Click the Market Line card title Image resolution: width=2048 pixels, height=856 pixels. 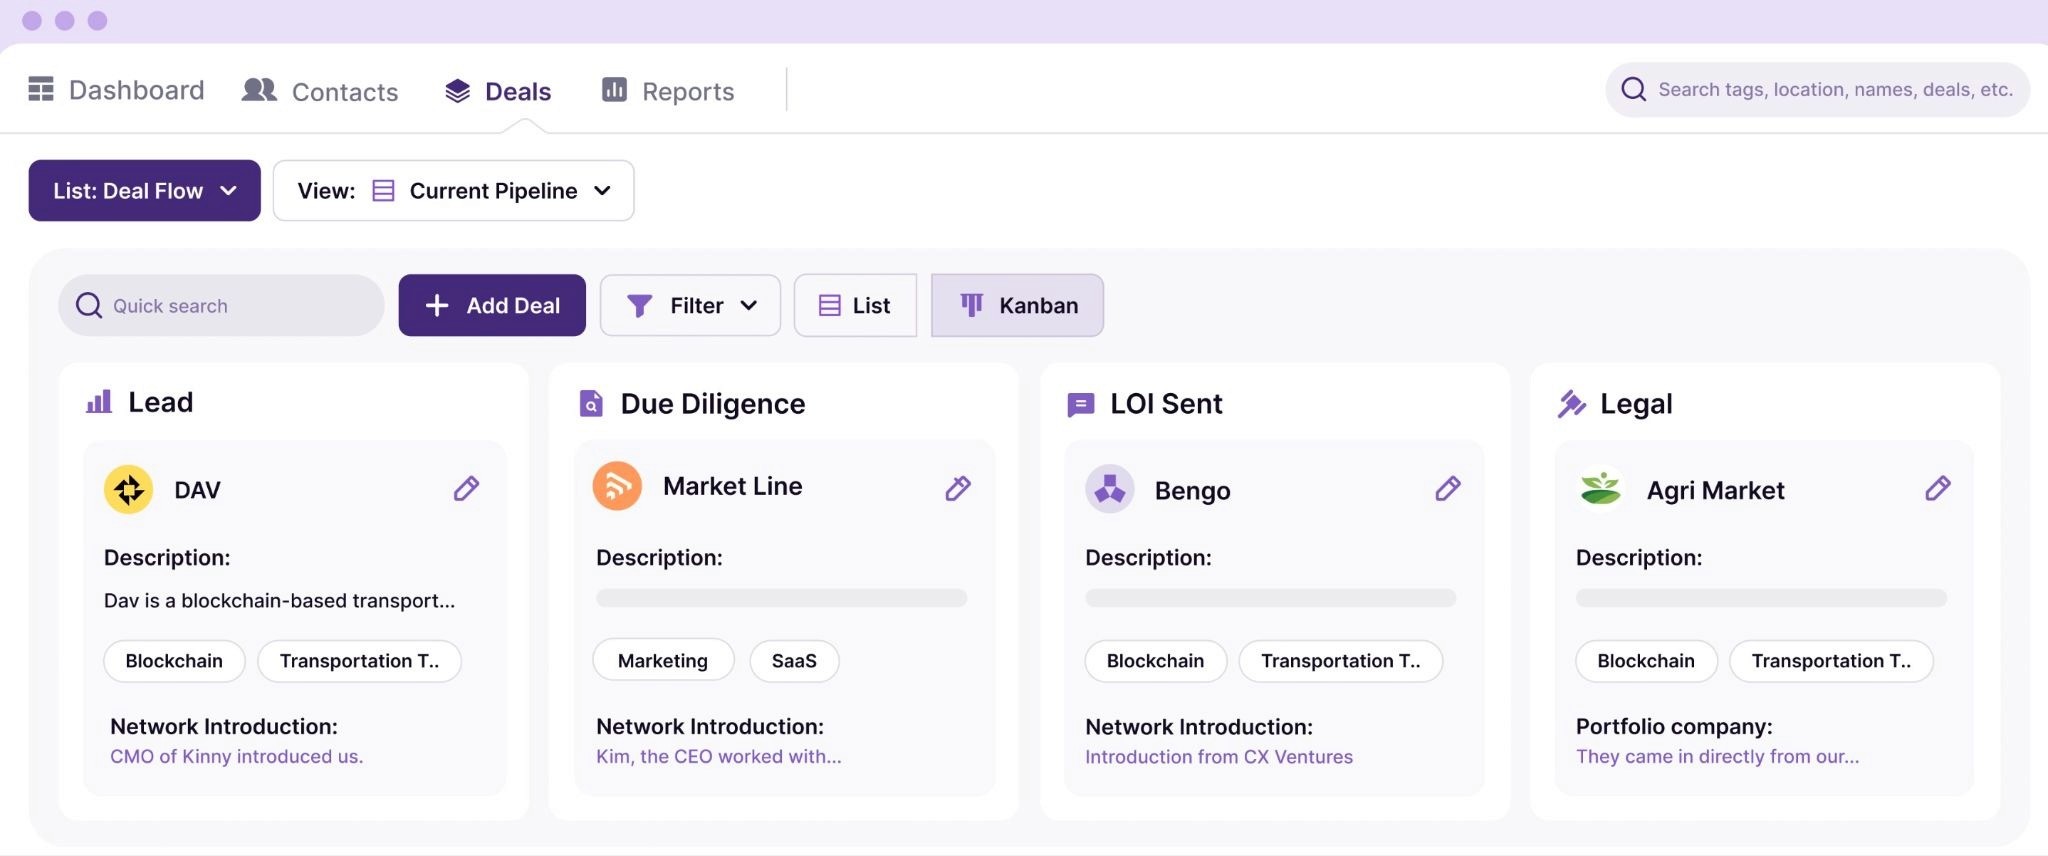[732, 486]
